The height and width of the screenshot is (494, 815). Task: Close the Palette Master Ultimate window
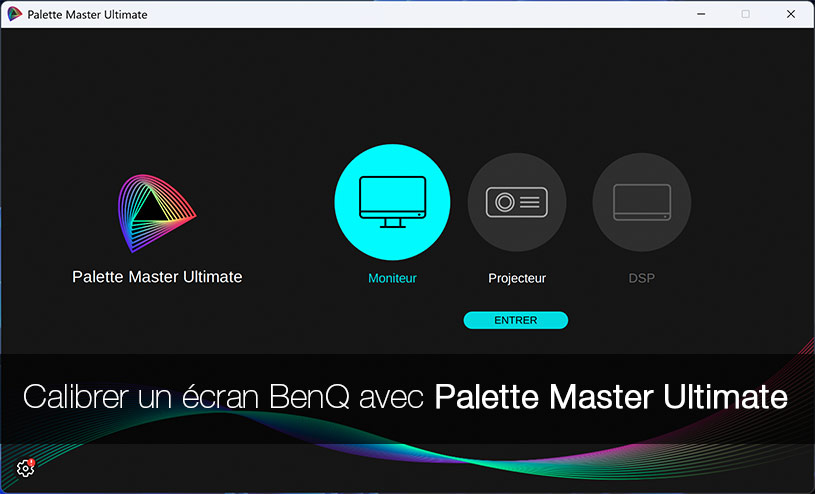791,14
